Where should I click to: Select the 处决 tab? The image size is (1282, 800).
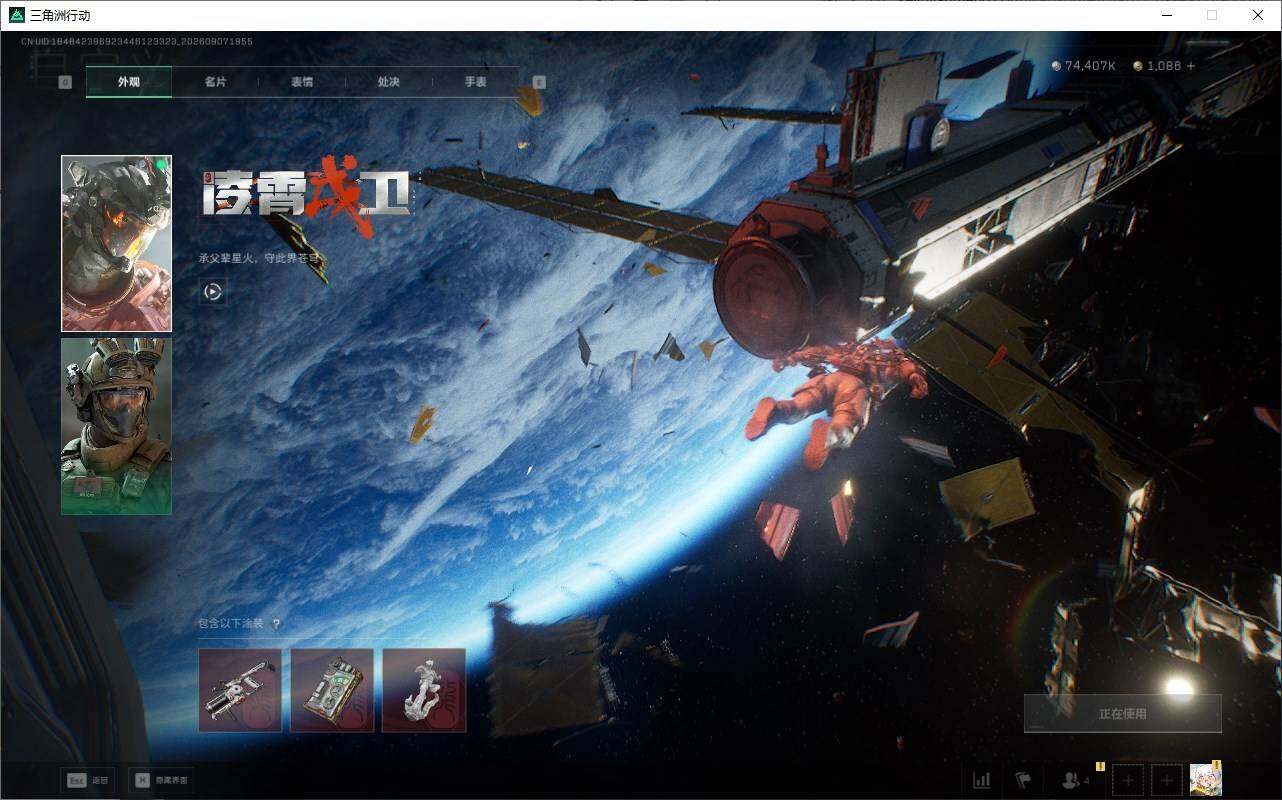(x=389, y=82)
